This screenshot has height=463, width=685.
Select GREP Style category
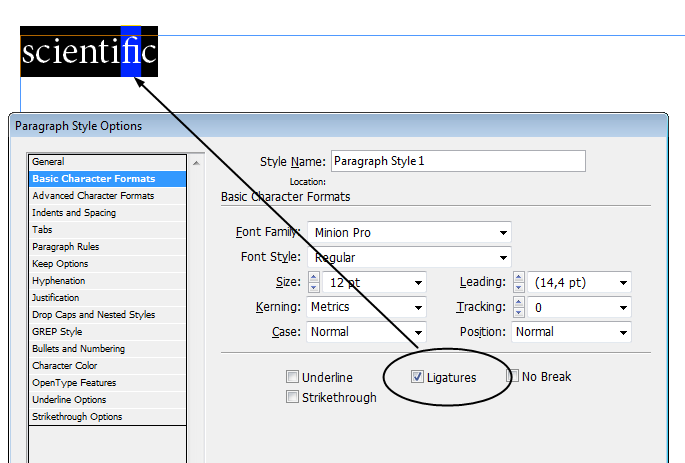coord(107,332)
